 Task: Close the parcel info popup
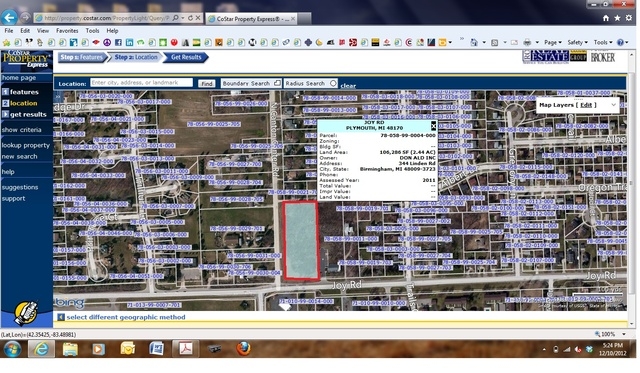[433, 125]
